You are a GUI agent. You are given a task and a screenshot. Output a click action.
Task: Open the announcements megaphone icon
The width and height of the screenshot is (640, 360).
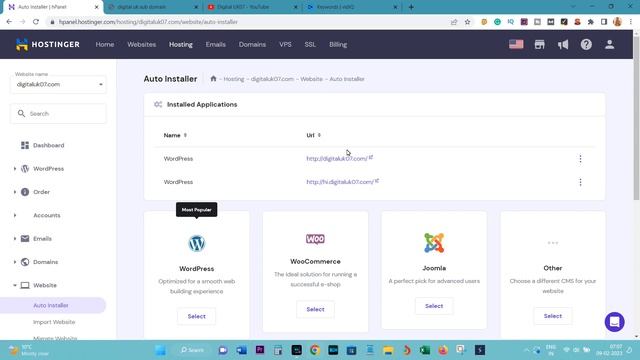tap(563, 44)
